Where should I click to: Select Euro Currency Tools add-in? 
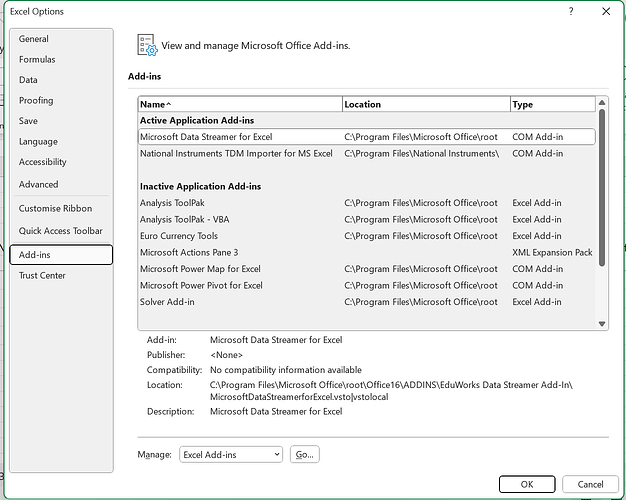[366, 236]
